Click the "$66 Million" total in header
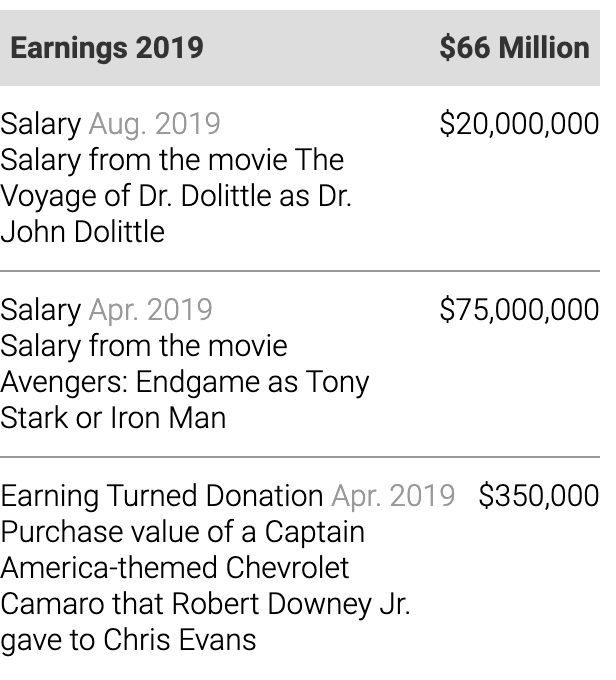616x680 pixels. click(514, 47)
